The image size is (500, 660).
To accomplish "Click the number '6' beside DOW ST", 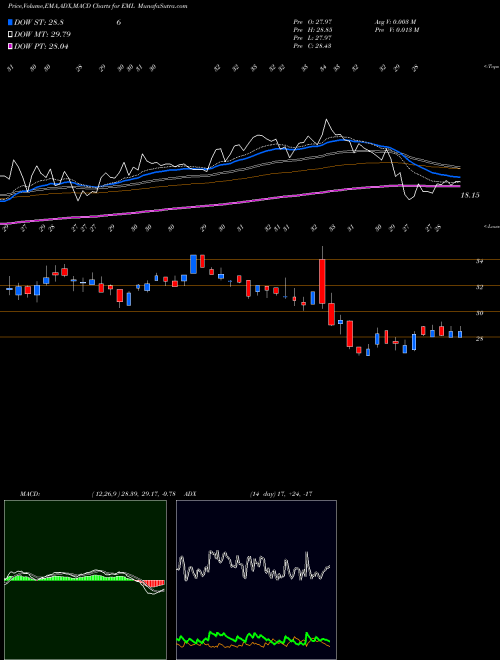I will [x=119, y=22].
